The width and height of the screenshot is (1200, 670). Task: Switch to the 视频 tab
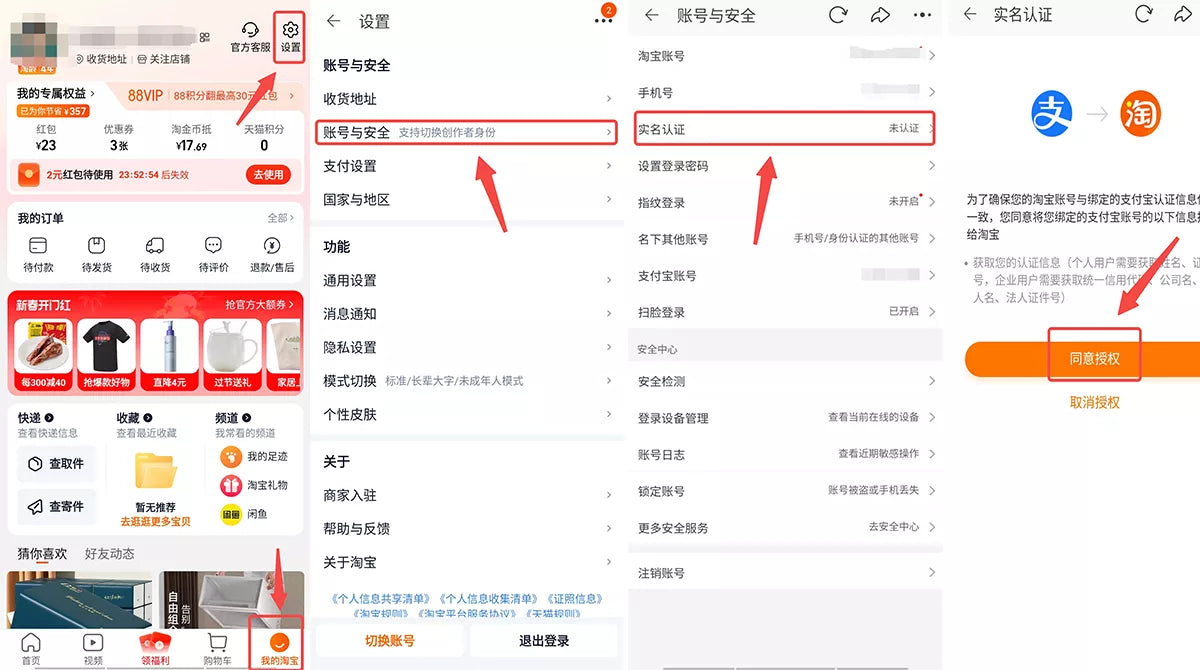pos(93,648)
